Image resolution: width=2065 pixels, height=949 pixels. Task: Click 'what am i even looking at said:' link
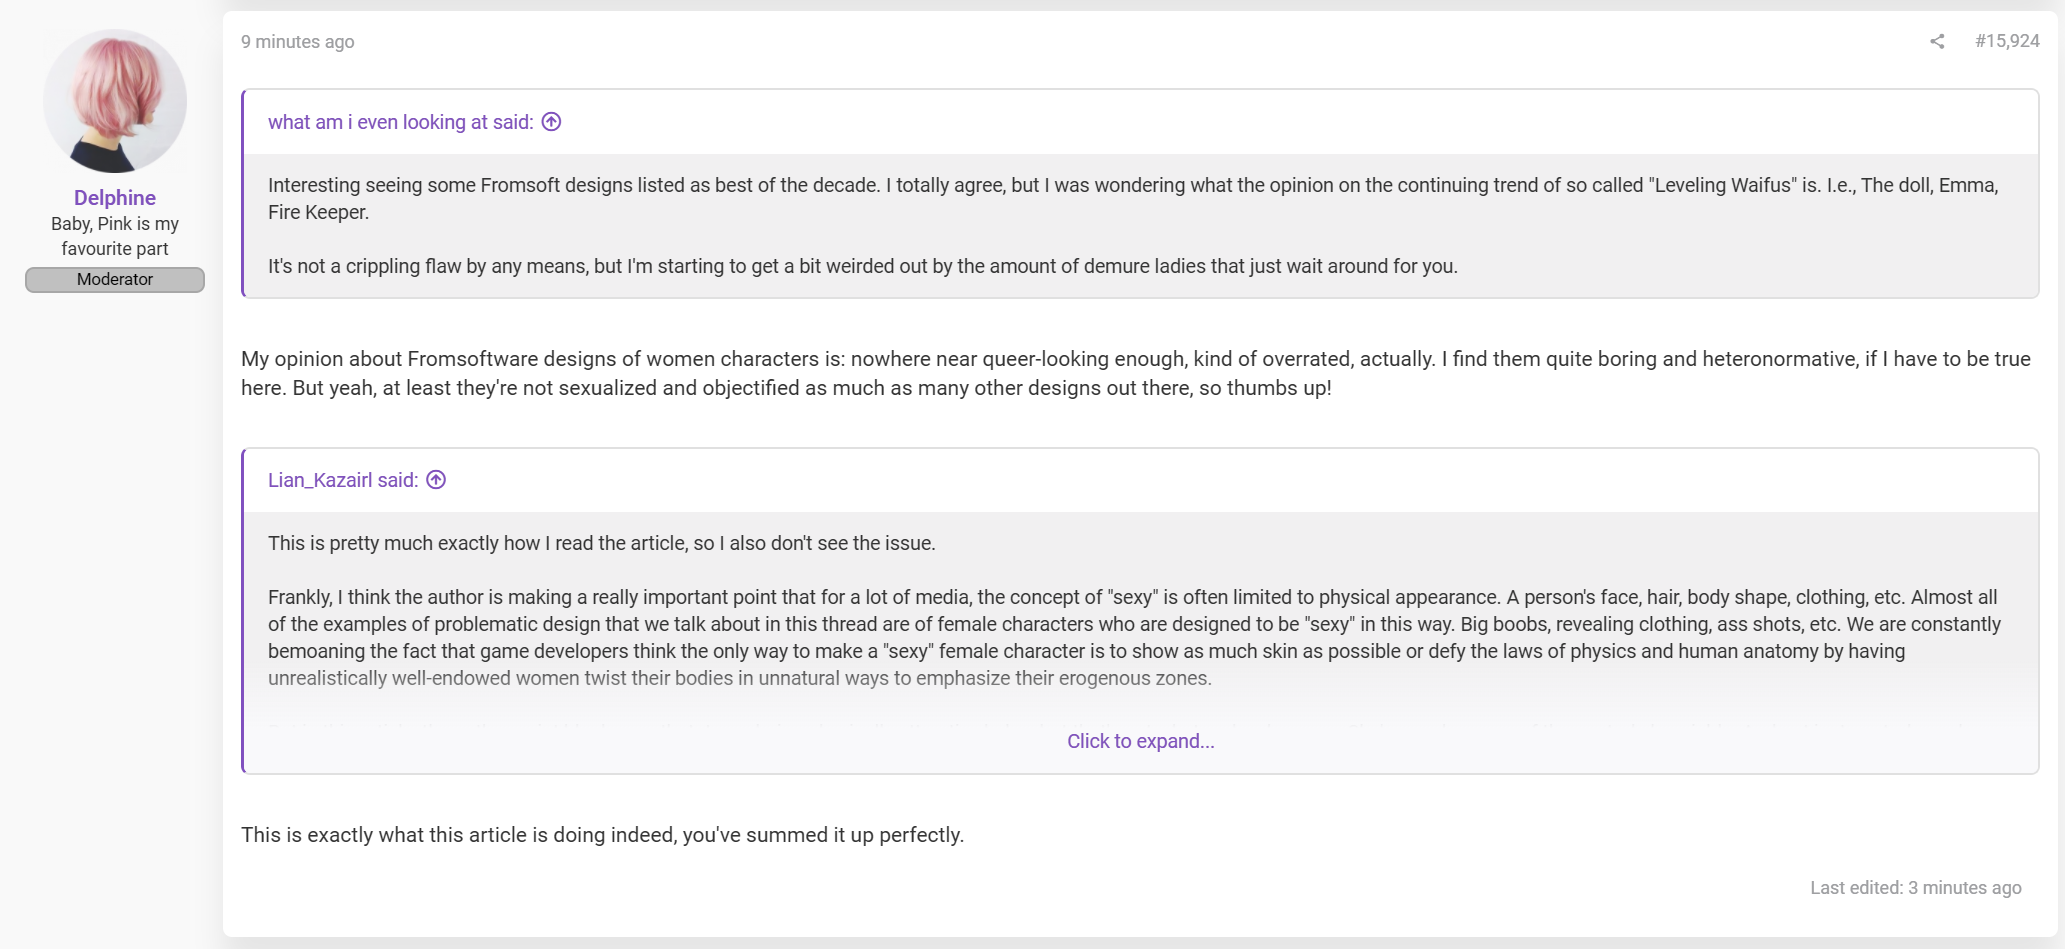coord(400,122)
